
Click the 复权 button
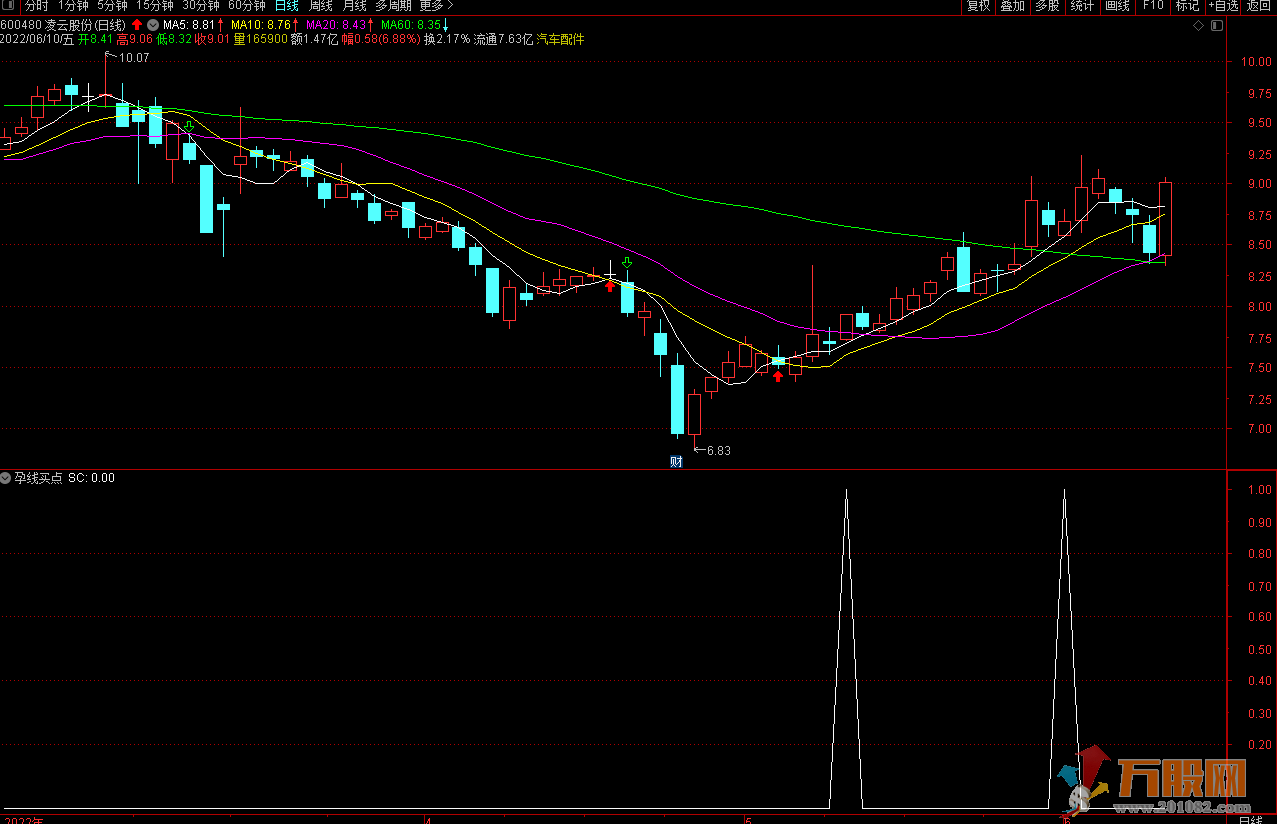[978, 6]
